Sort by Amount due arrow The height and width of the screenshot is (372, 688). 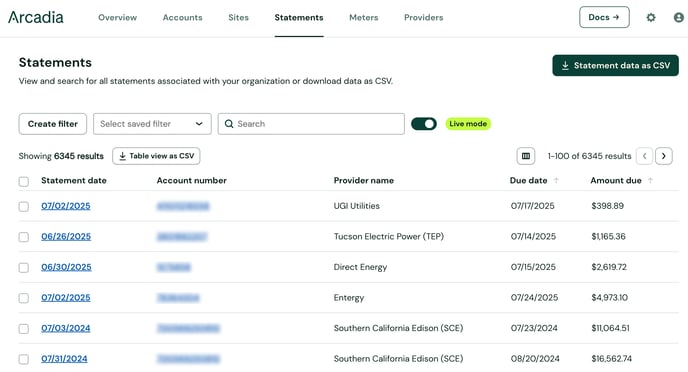650,180
